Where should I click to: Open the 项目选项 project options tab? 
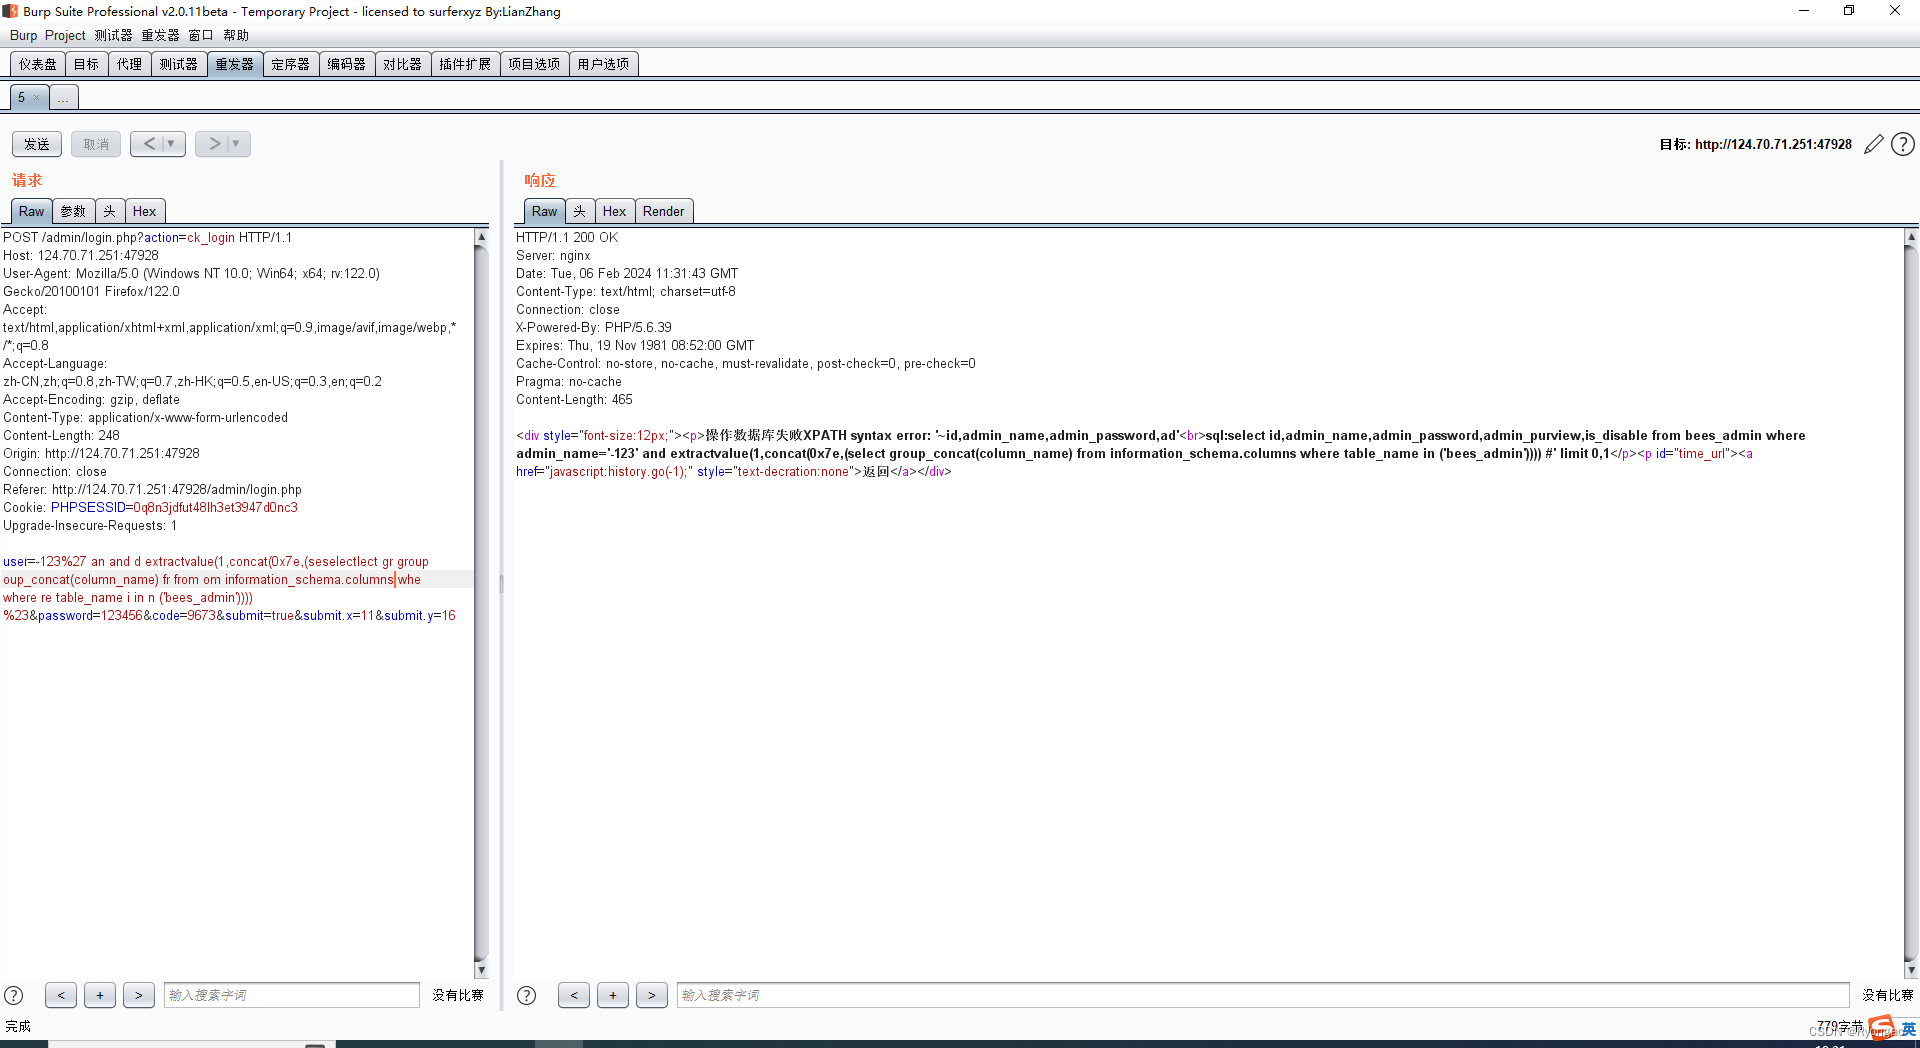coord(534,64)
